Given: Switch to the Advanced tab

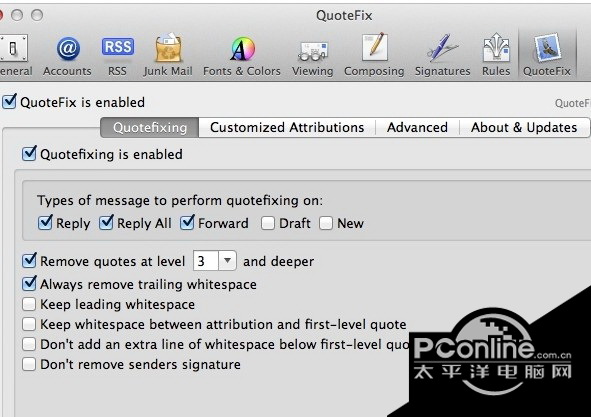Looking at the screenshot, I should tap(417, 127).
